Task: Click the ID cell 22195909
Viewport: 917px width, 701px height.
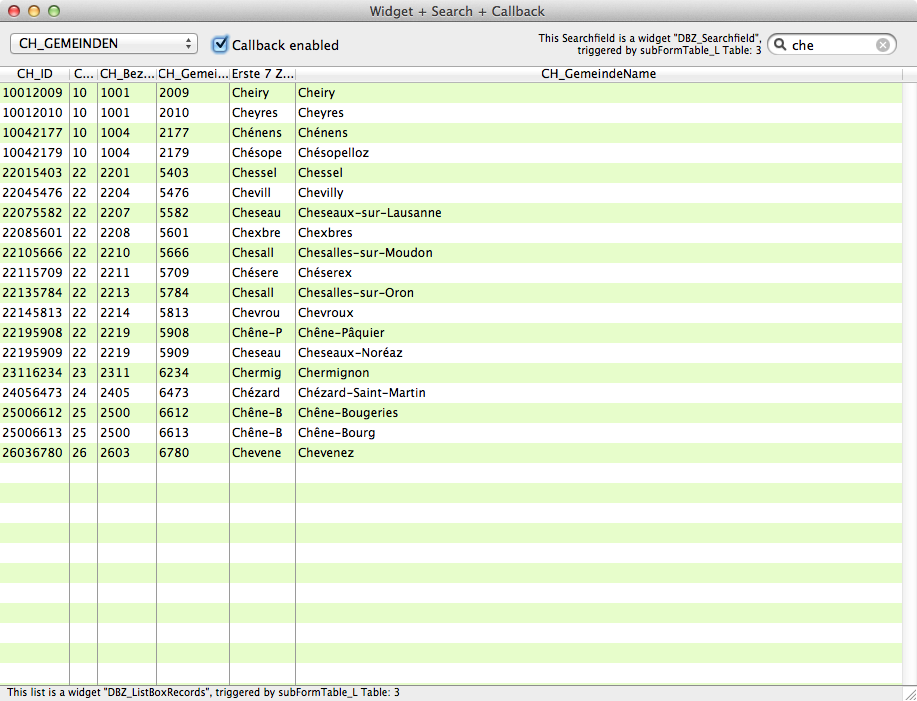Action: pos(33,353)
